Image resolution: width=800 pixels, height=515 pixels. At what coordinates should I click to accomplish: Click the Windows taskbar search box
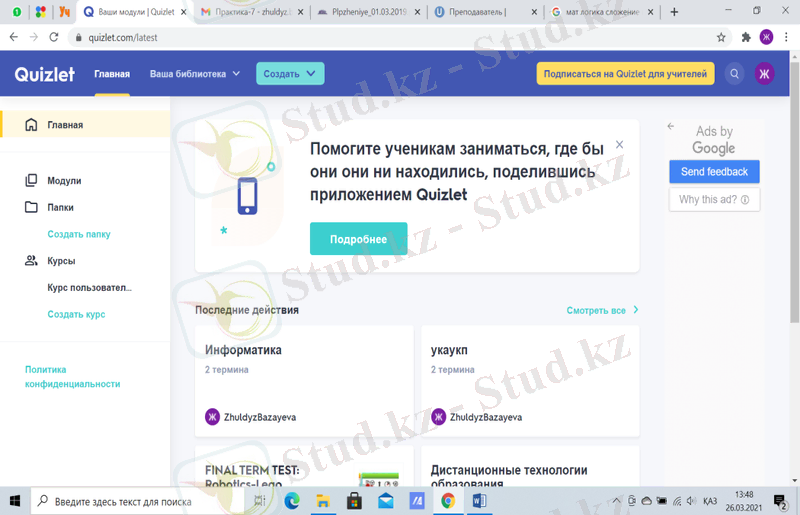pos(138,501)
